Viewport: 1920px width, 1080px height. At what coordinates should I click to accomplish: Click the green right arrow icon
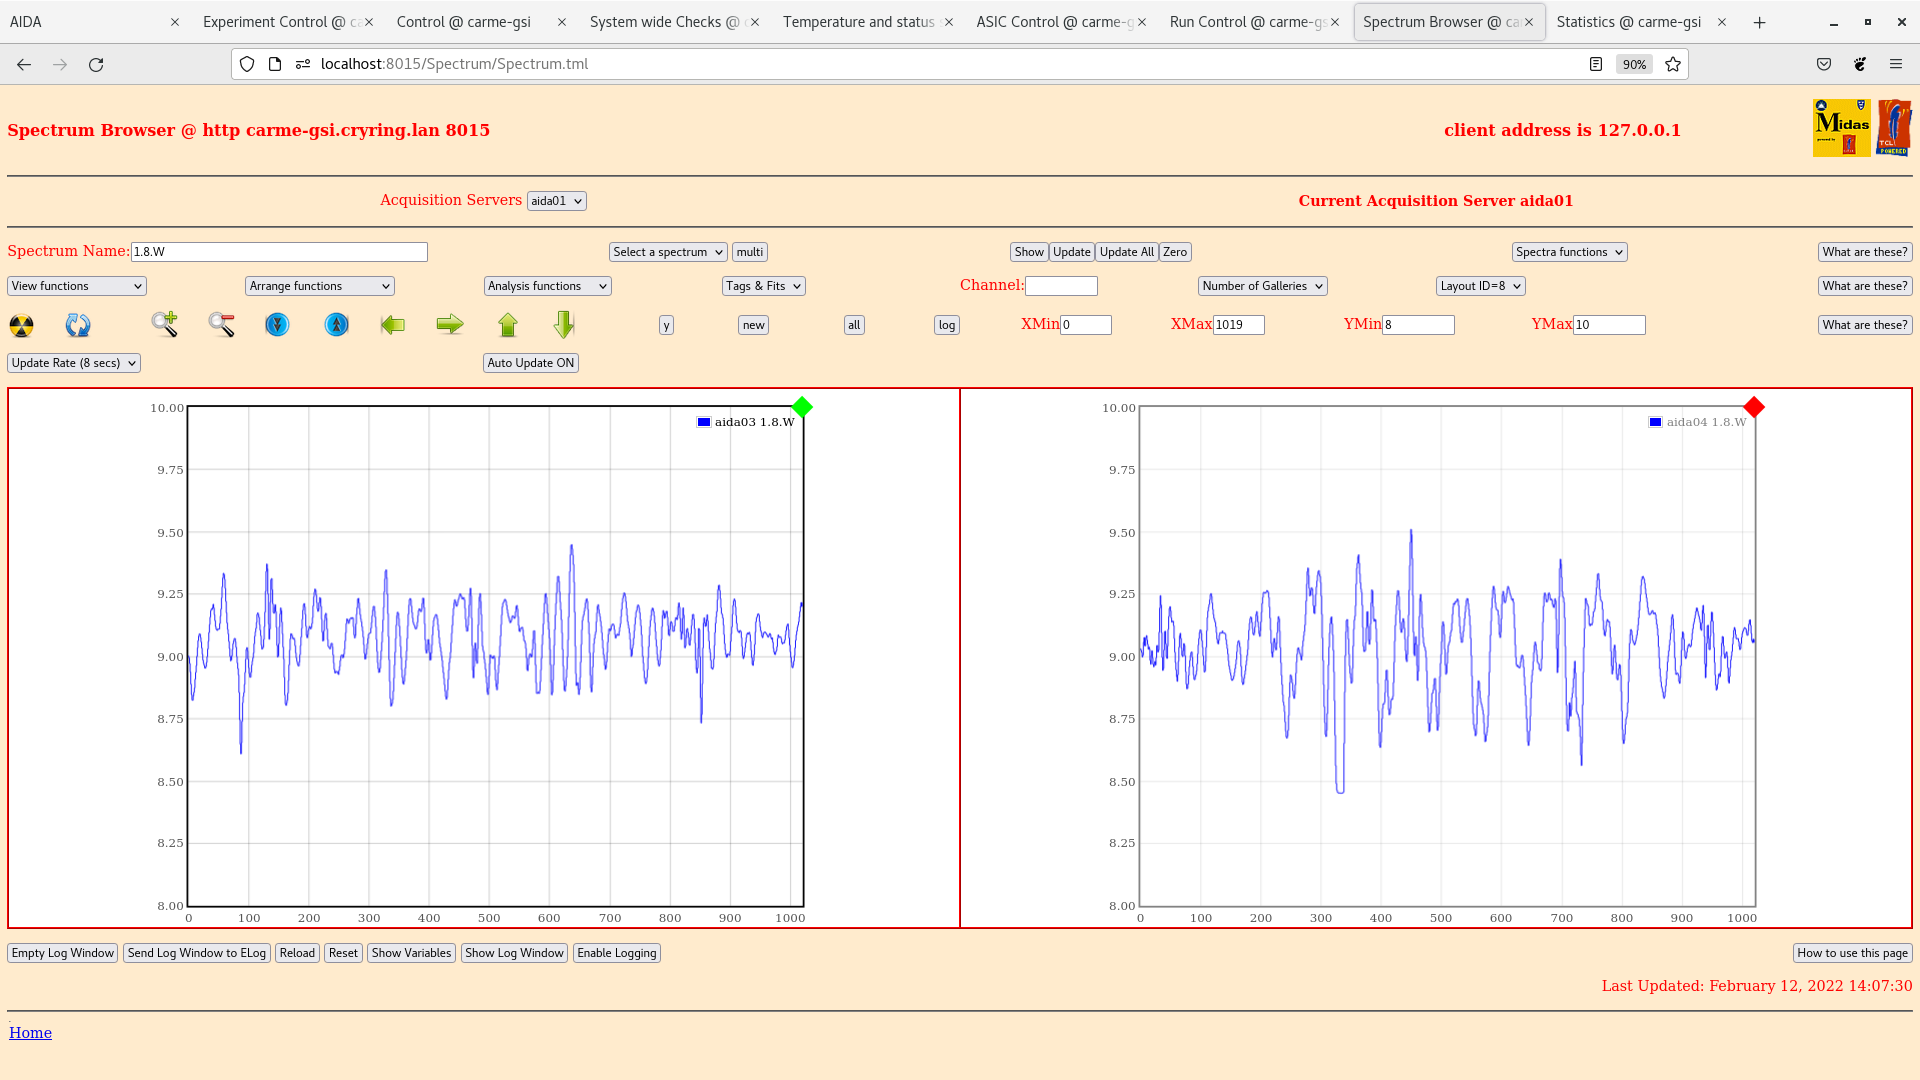pos(450,324)
